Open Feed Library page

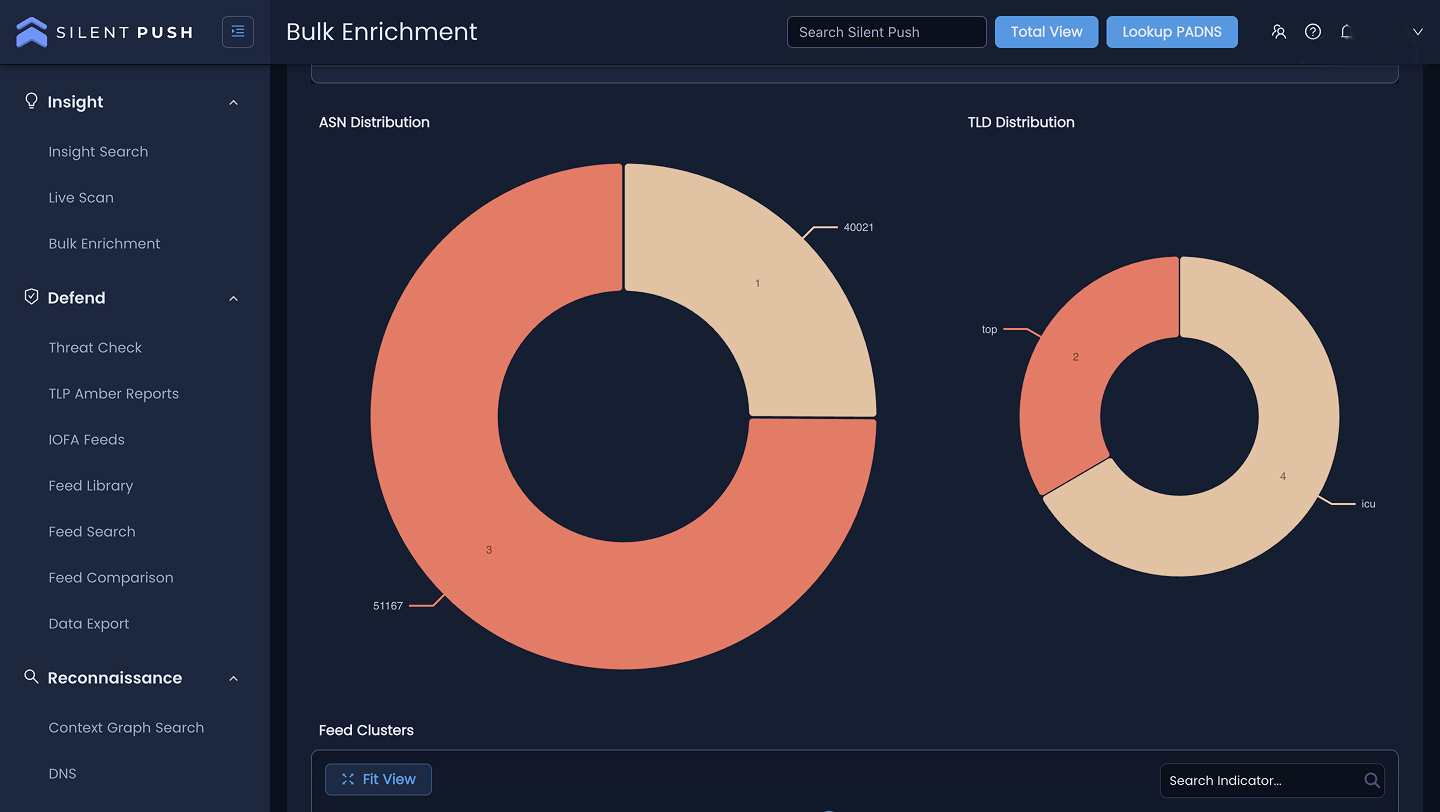tap(91, 486)
